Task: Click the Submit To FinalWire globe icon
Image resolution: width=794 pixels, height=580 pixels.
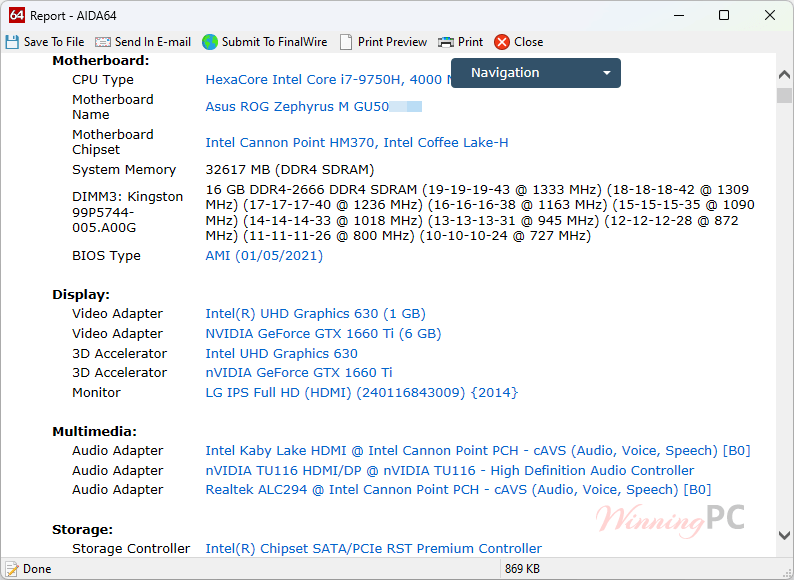Action: (x=210, y=42)
